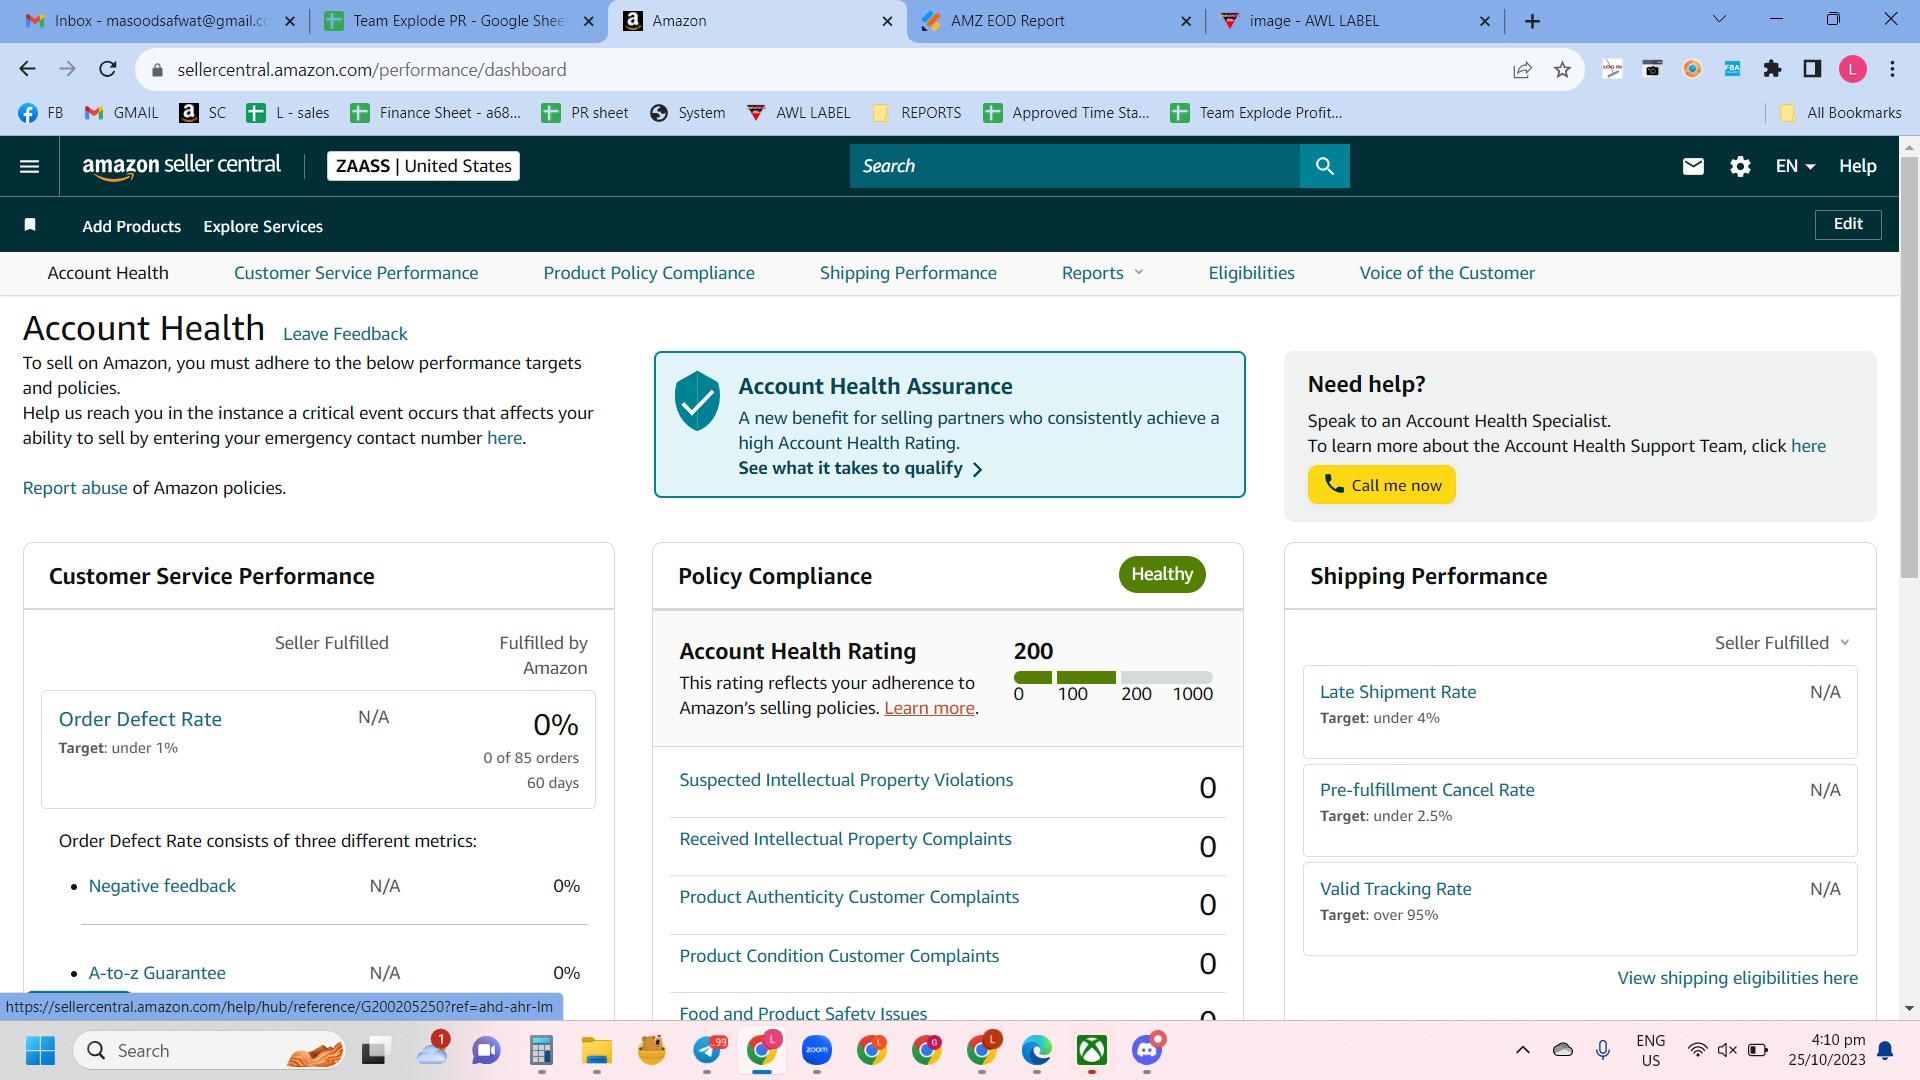Open the Xbox app from the taskbar
This screenshot has height=1080, width=1920.
click(x=1092, y=1050)
